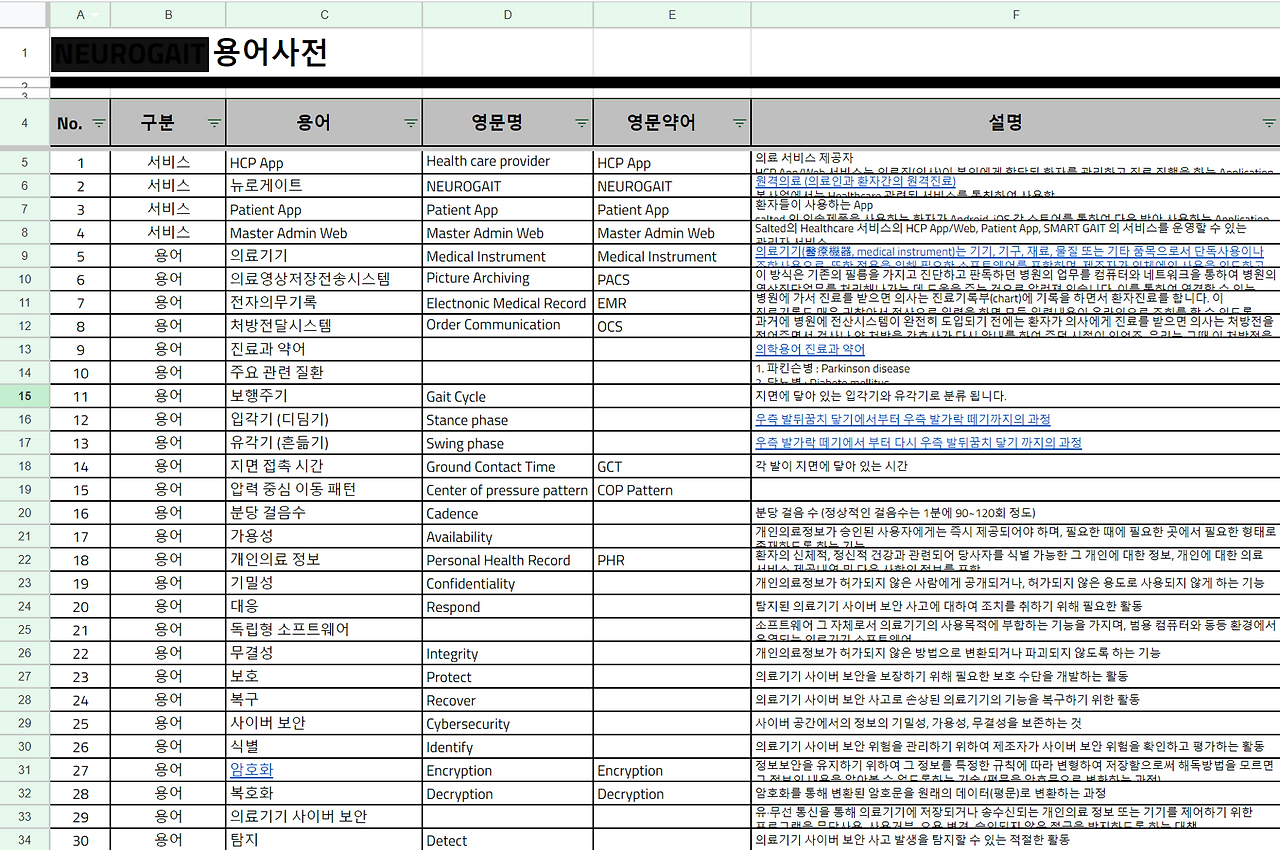1280x850 pixels.
Task: Select the 의료영상저장전송시스템 cell
Action: pos(324,279)
